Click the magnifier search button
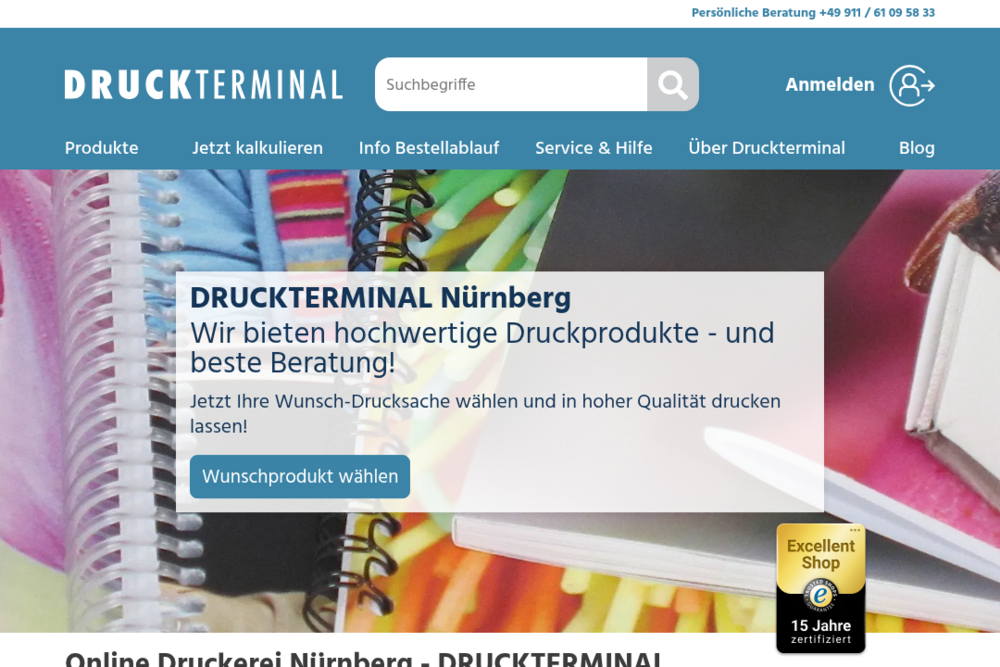 (673, 84)
